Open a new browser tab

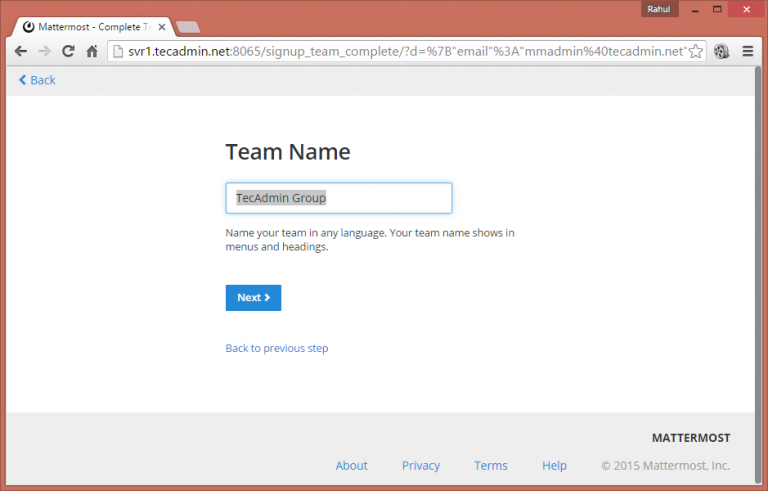point(188,26)
